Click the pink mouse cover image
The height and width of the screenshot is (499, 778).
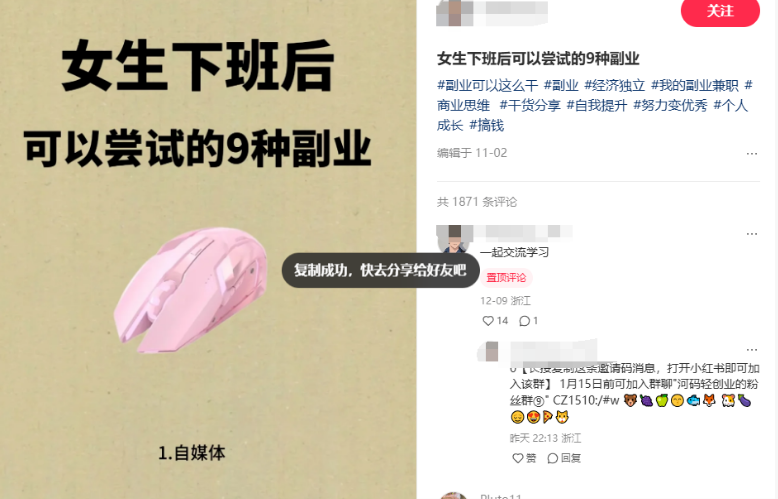pyautogui.click(x=191, y=290)
